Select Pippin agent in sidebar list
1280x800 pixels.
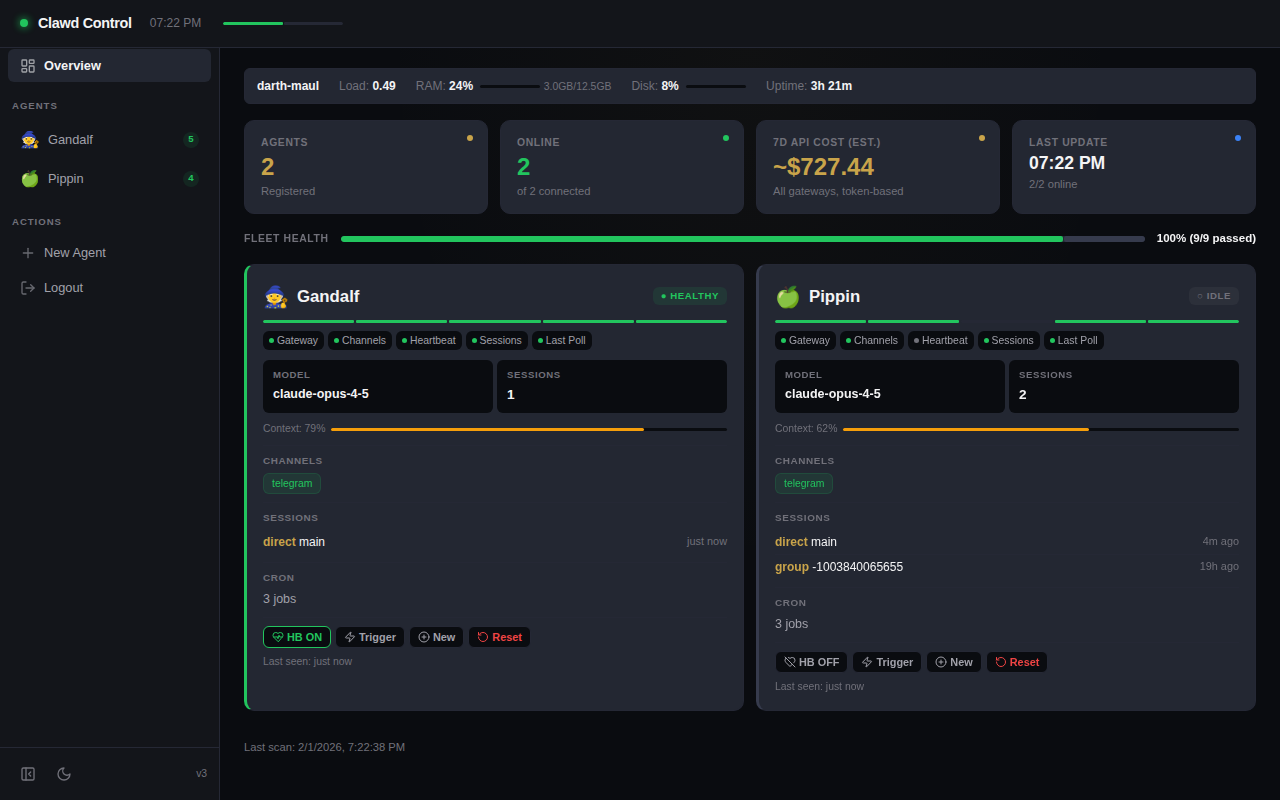click(66, 179)
